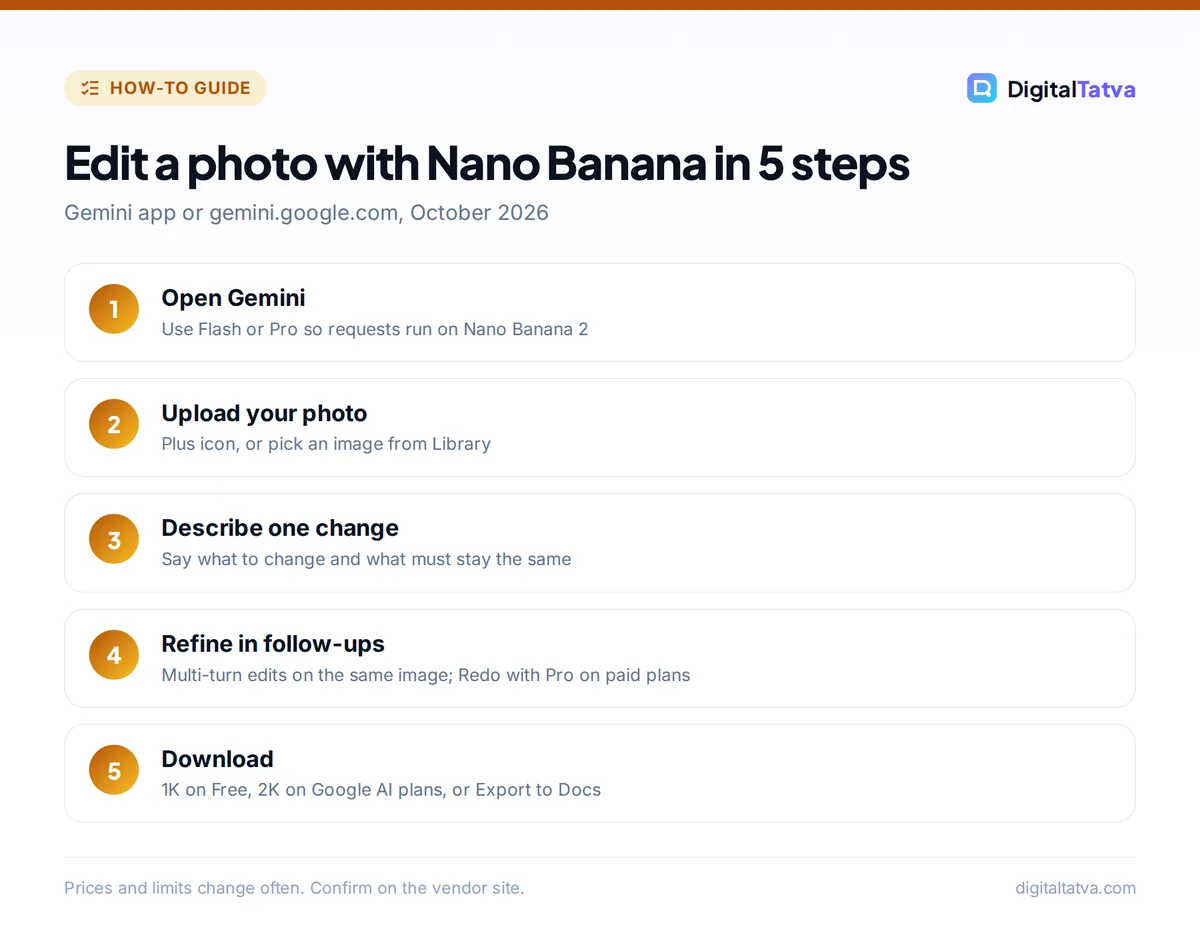Click the DigitalTatva logo icon

(x=982, y=88)
